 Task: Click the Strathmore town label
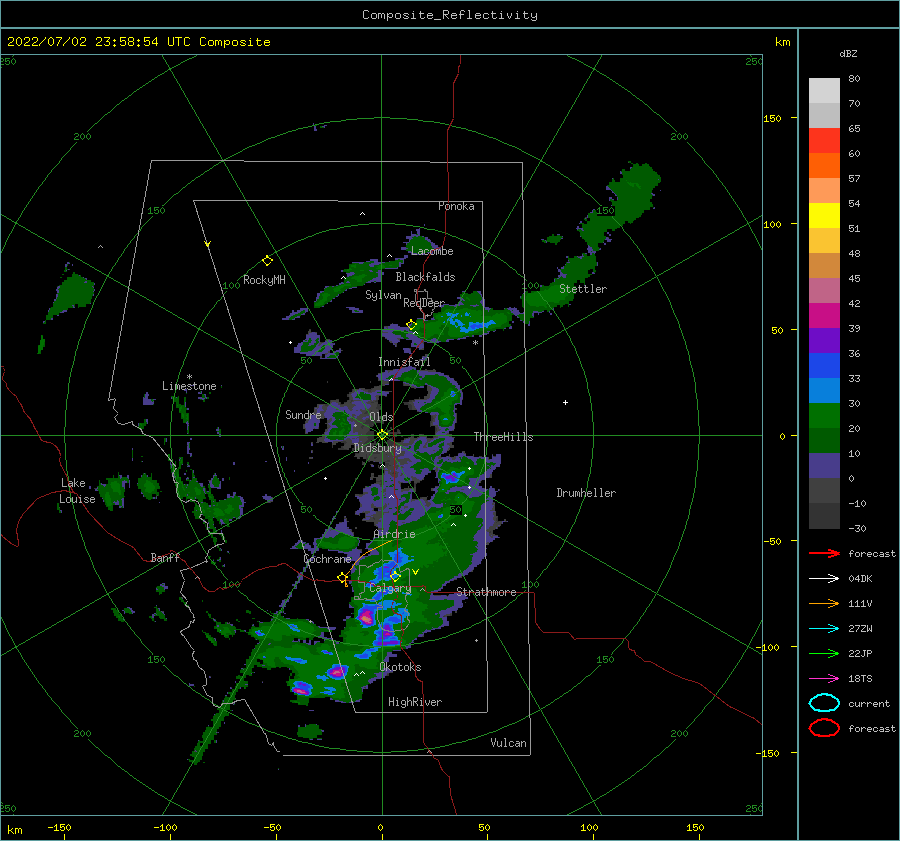coord(486,592)
